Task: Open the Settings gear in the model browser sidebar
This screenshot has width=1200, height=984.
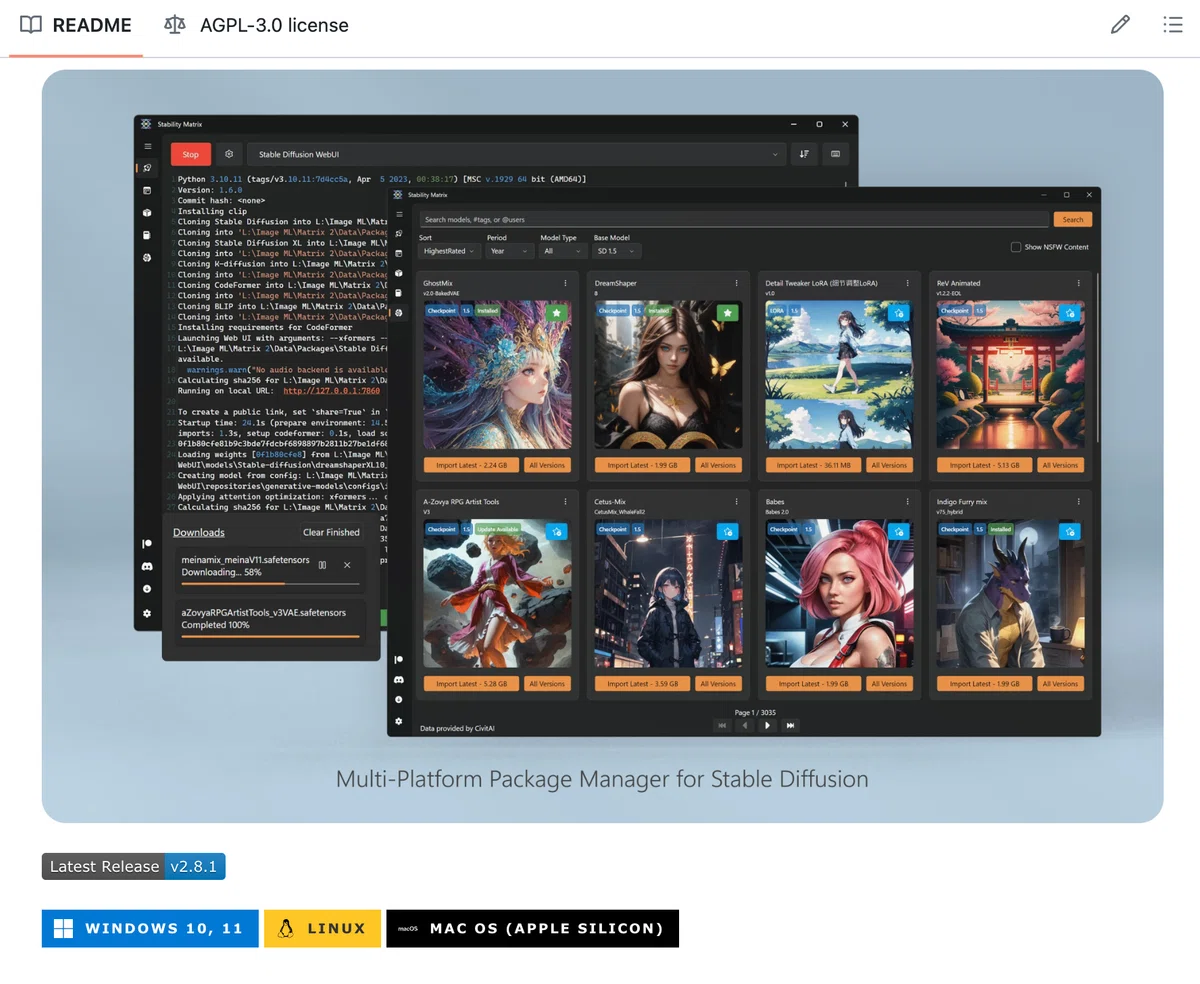Action: pos(399,721)
